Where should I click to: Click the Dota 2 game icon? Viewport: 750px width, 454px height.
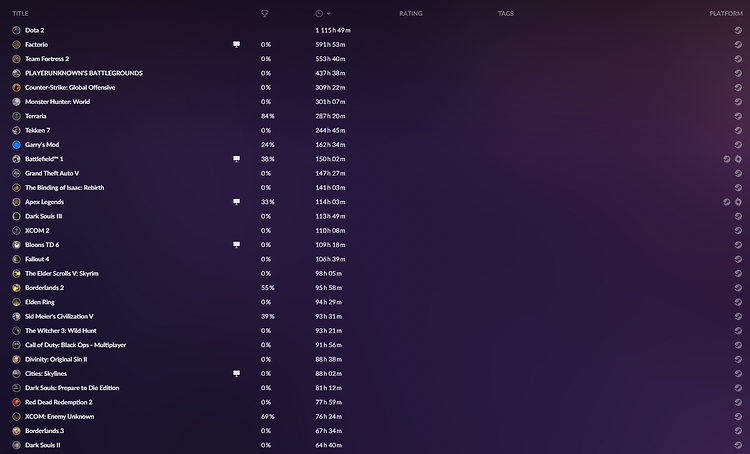pos(16,30)
